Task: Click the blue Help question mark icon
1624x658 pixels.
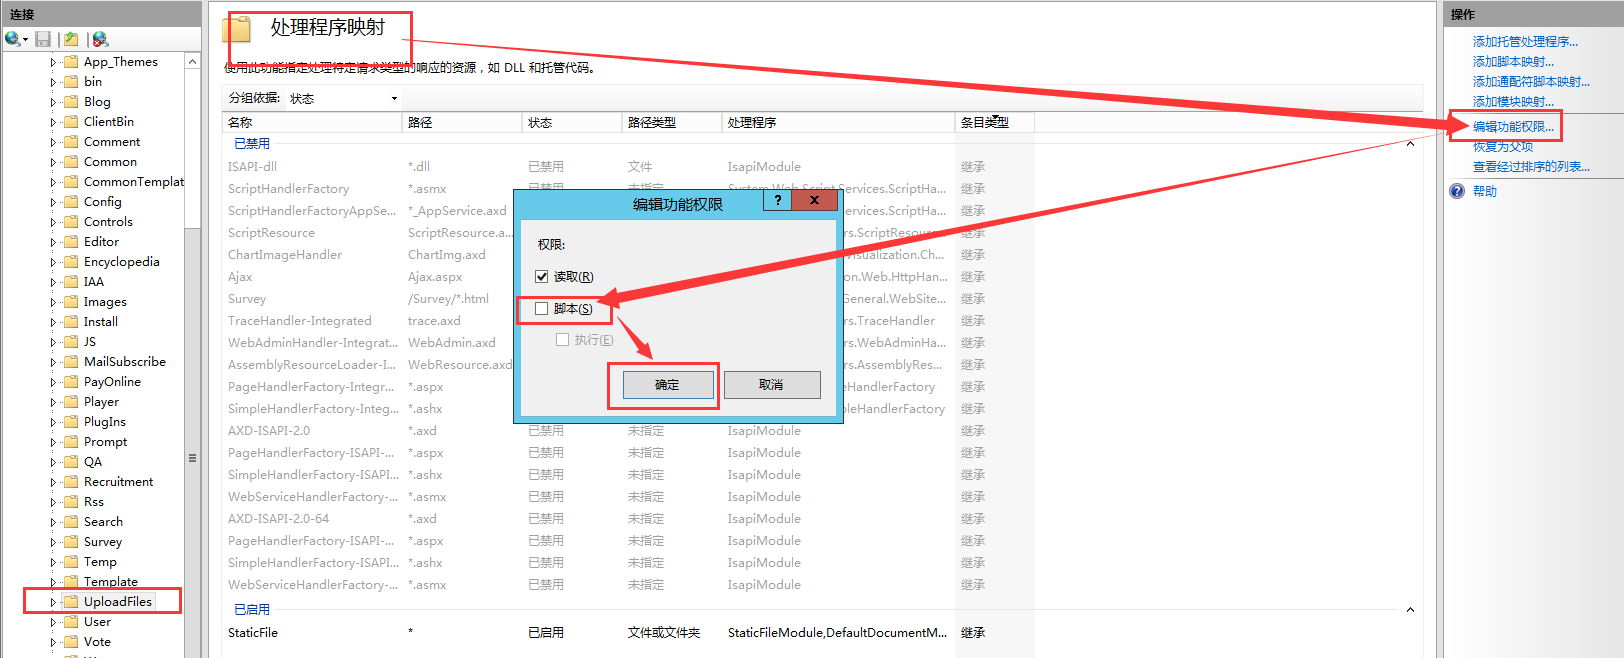Action: tap(1457, 191)
